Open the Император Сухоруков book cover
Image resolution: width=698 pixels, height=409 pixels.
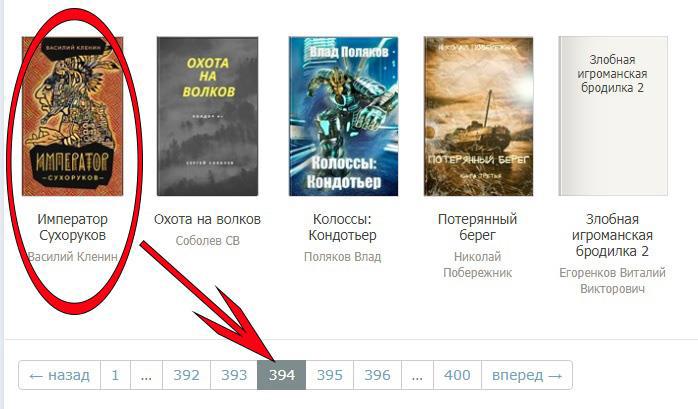[73, 116]
